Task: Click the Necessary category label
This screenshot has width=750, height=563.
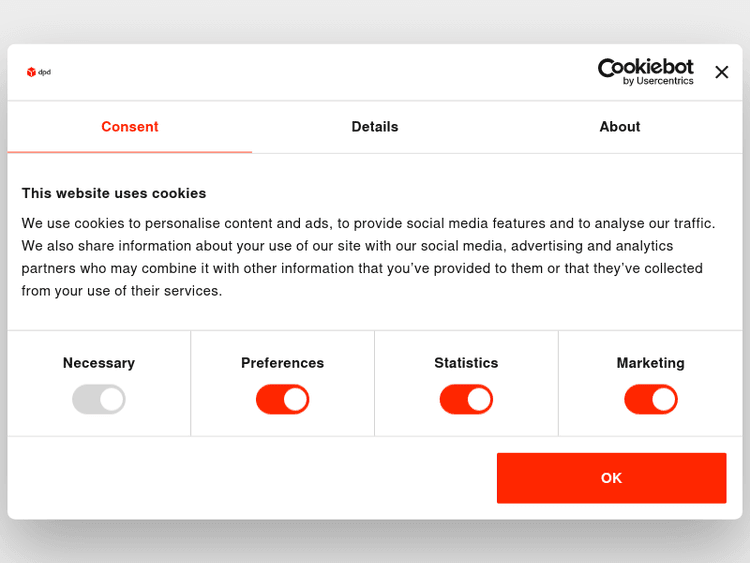Action: coord(99,363)
